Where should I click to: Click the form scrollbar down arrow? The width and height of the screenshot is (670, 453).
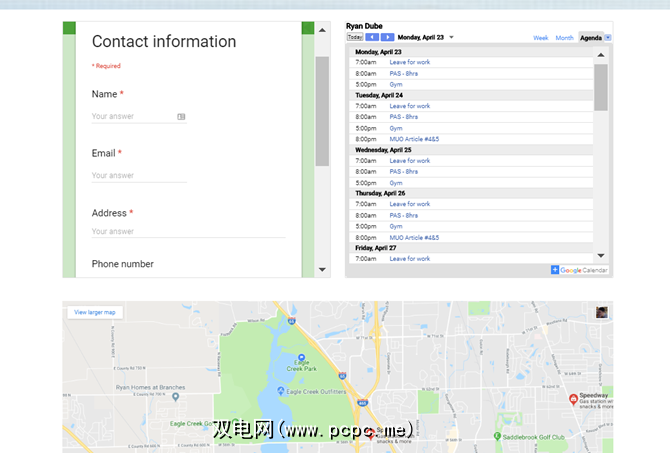tap(322, 270)
